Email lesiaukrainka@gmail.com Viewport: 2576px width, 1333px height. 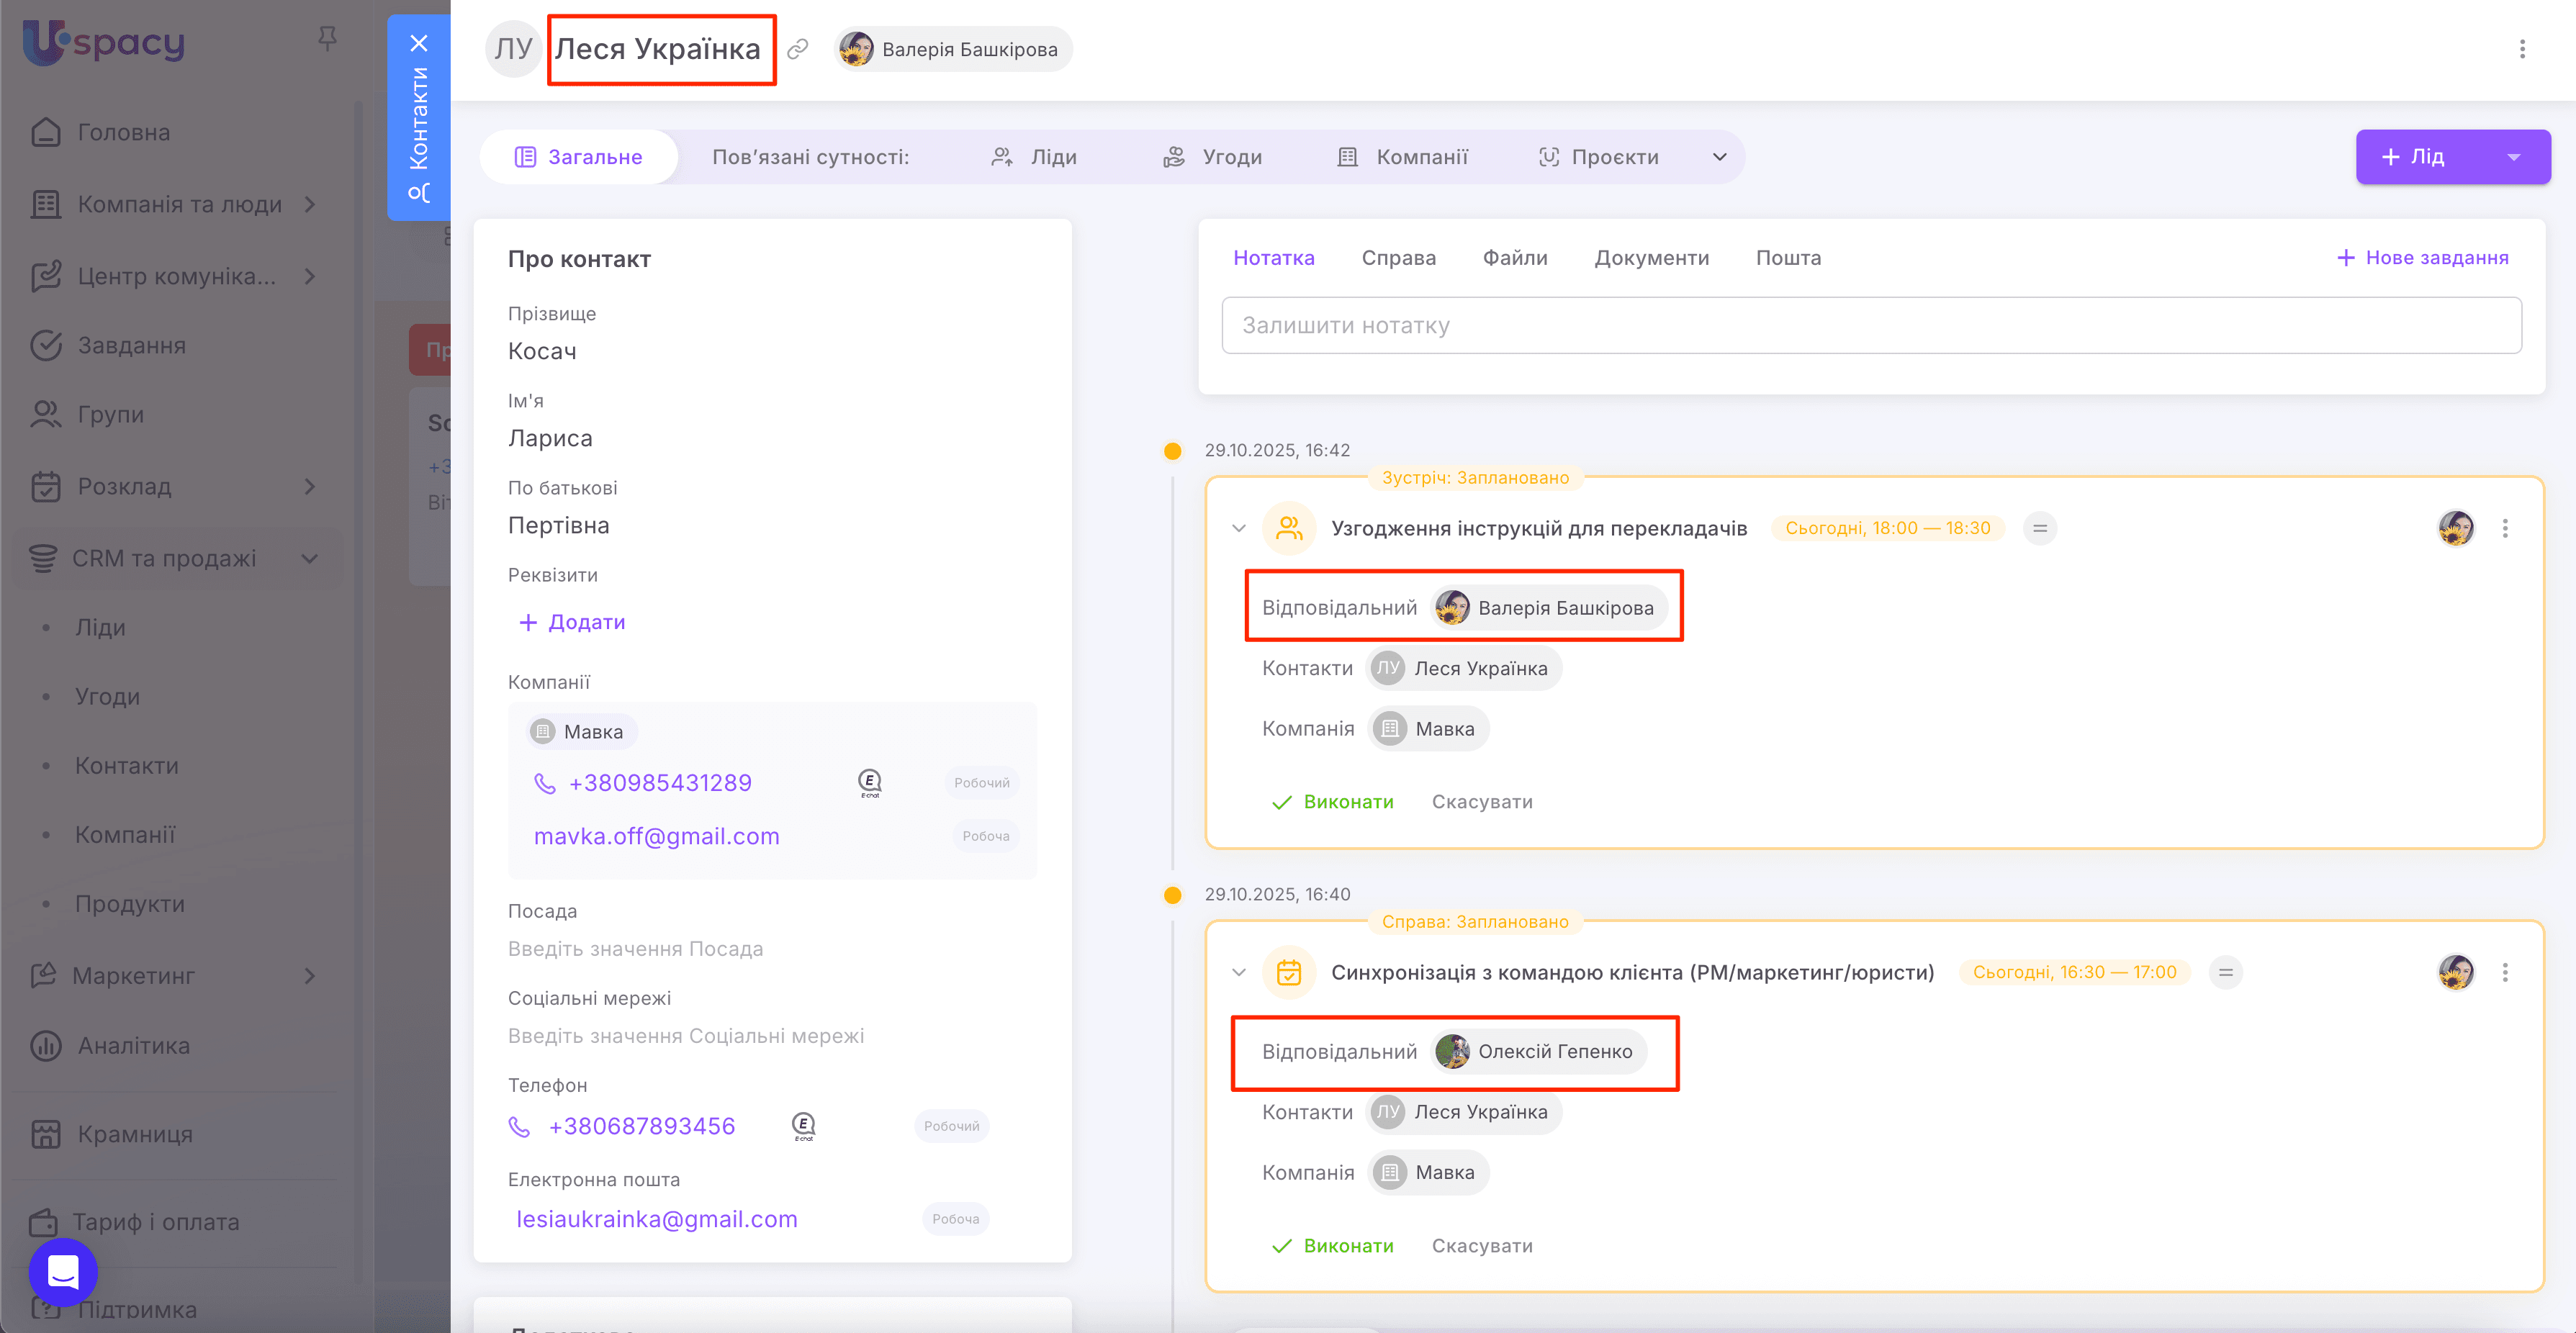point(656,1219)
